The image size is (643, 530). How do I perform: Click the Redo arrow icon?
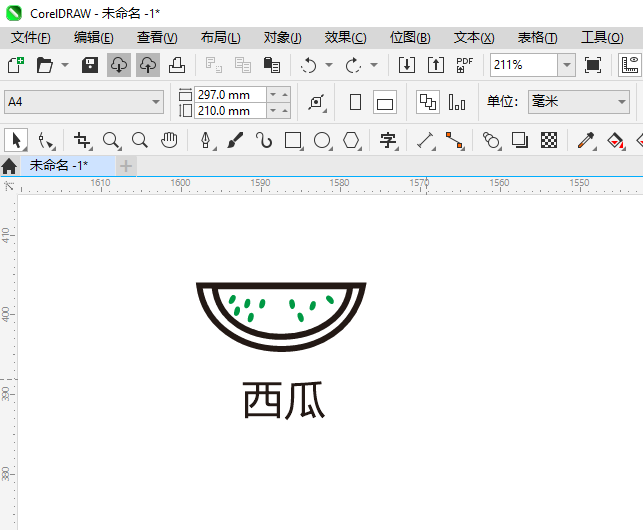point(353,65)
